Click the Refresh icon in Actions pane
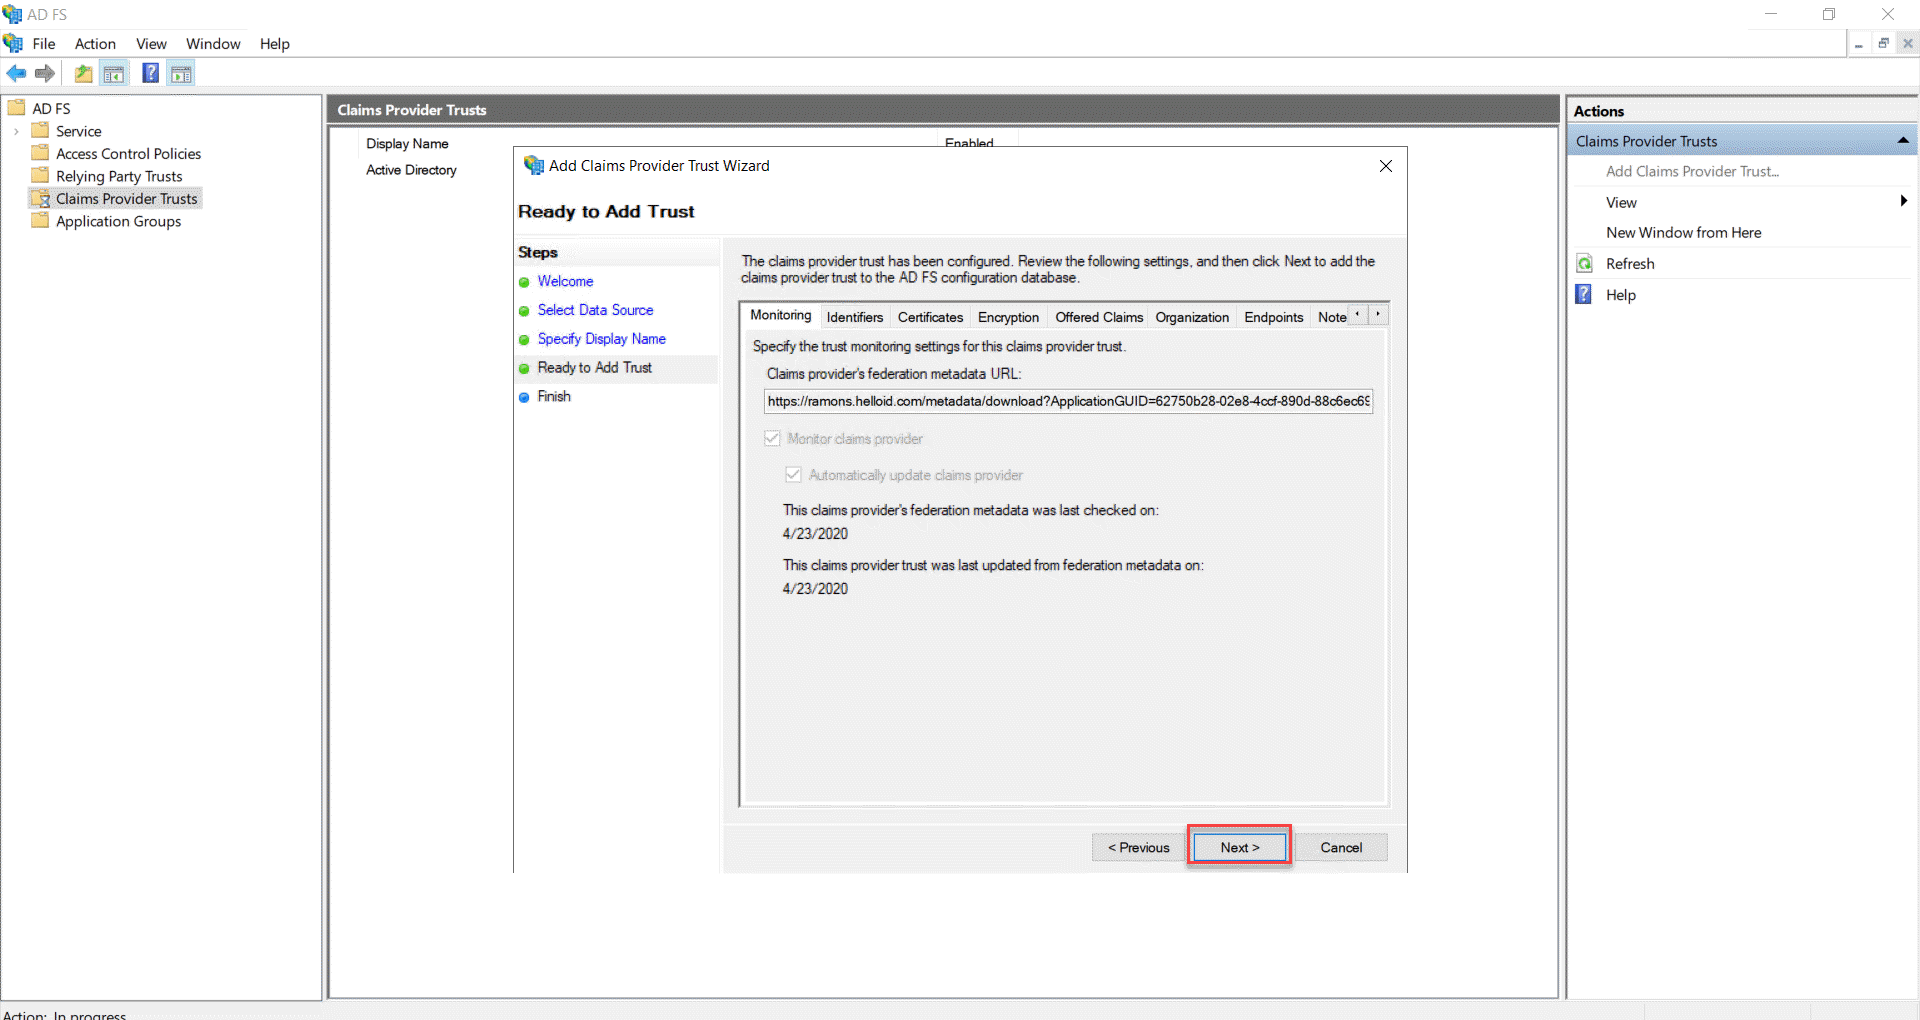This screenshot has height=1020, width=1920. (x=1585, y=263)
